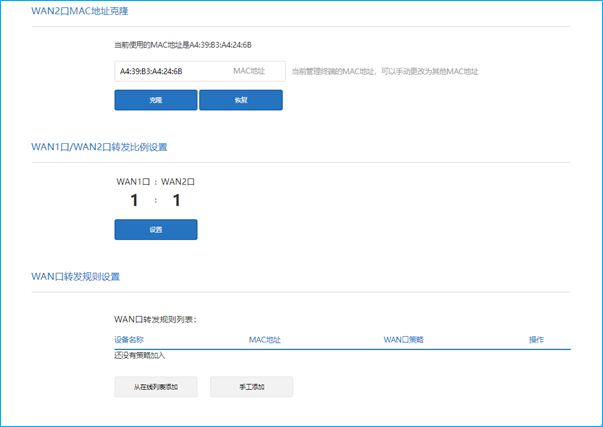Click the 操作 column header
Viewport: 603px width, 427px height.
click(536, 340)
